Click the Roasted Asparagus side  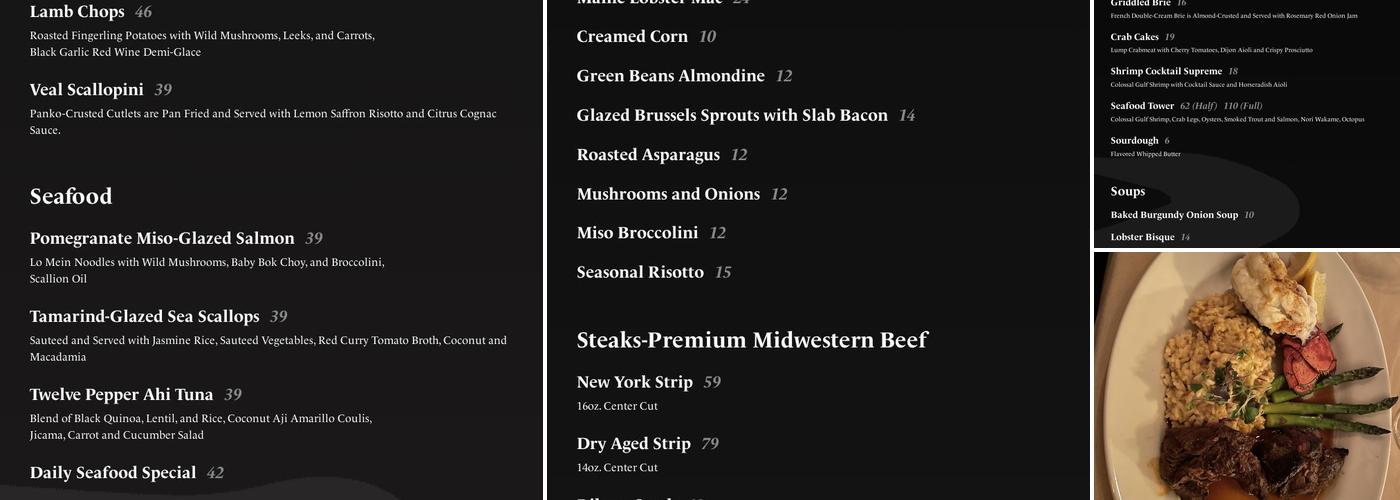click(x=648, y=154)
